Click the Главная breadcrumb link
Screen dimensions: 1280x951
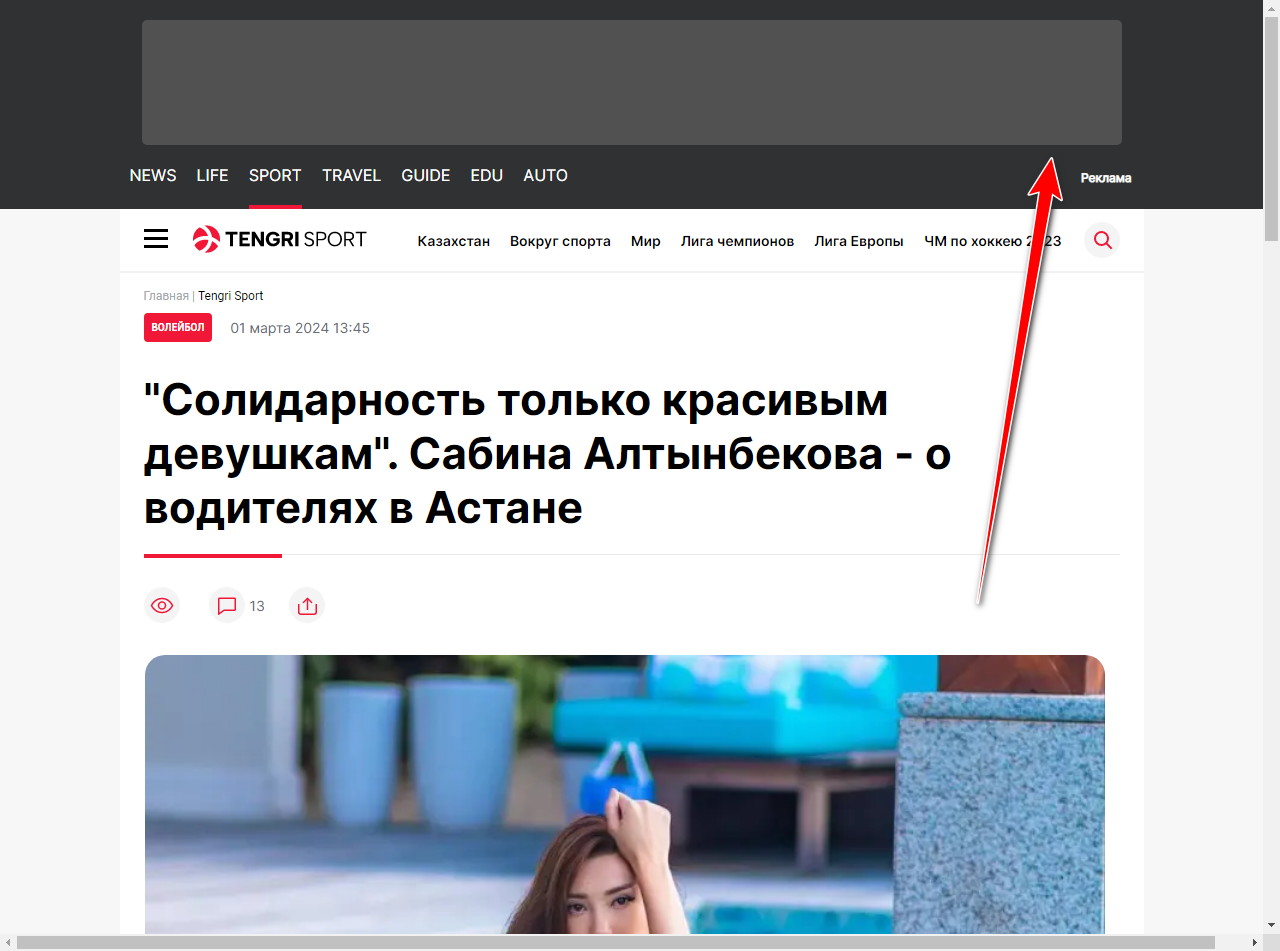tap(166, 296)
